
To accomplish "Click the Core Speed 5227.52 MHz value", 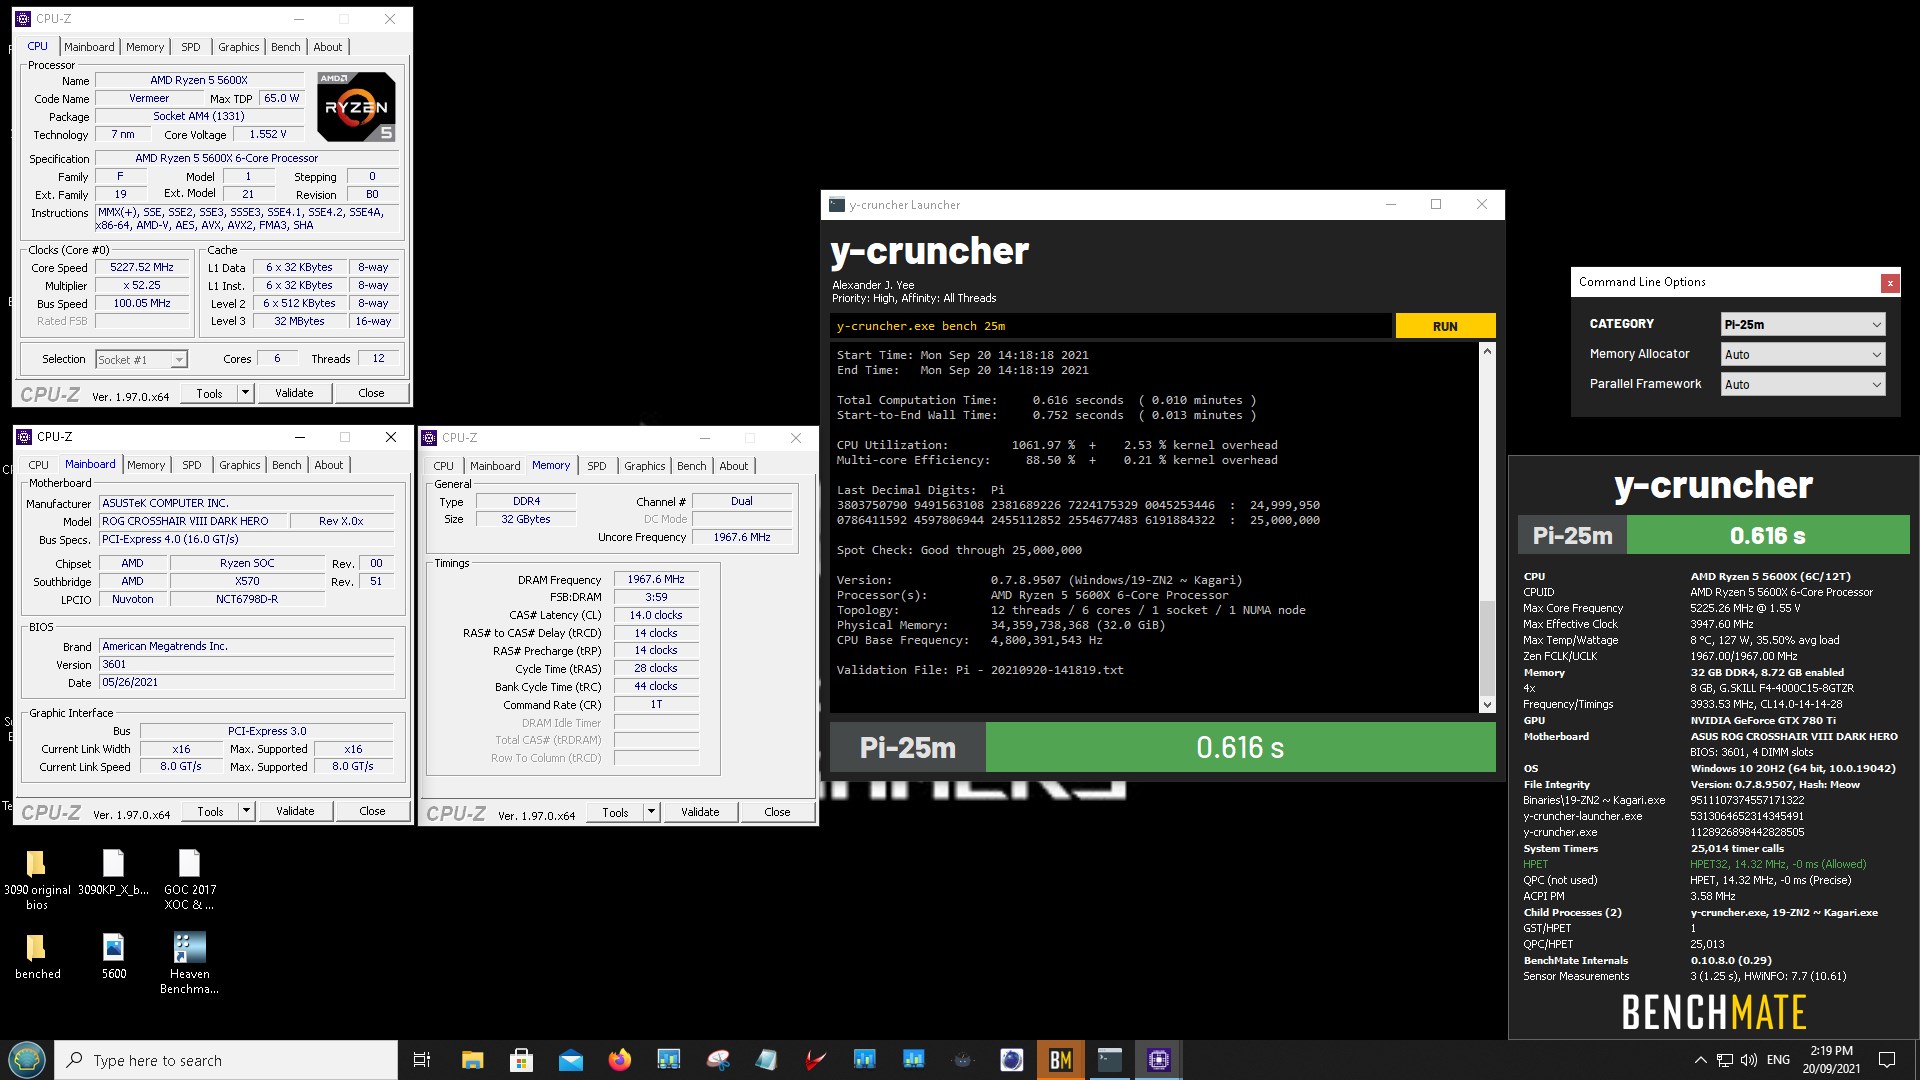I will coord(142,268).
